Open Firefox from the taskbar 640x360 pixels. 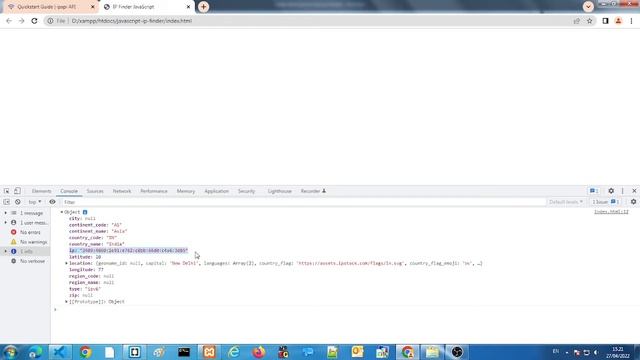point(259,352)
